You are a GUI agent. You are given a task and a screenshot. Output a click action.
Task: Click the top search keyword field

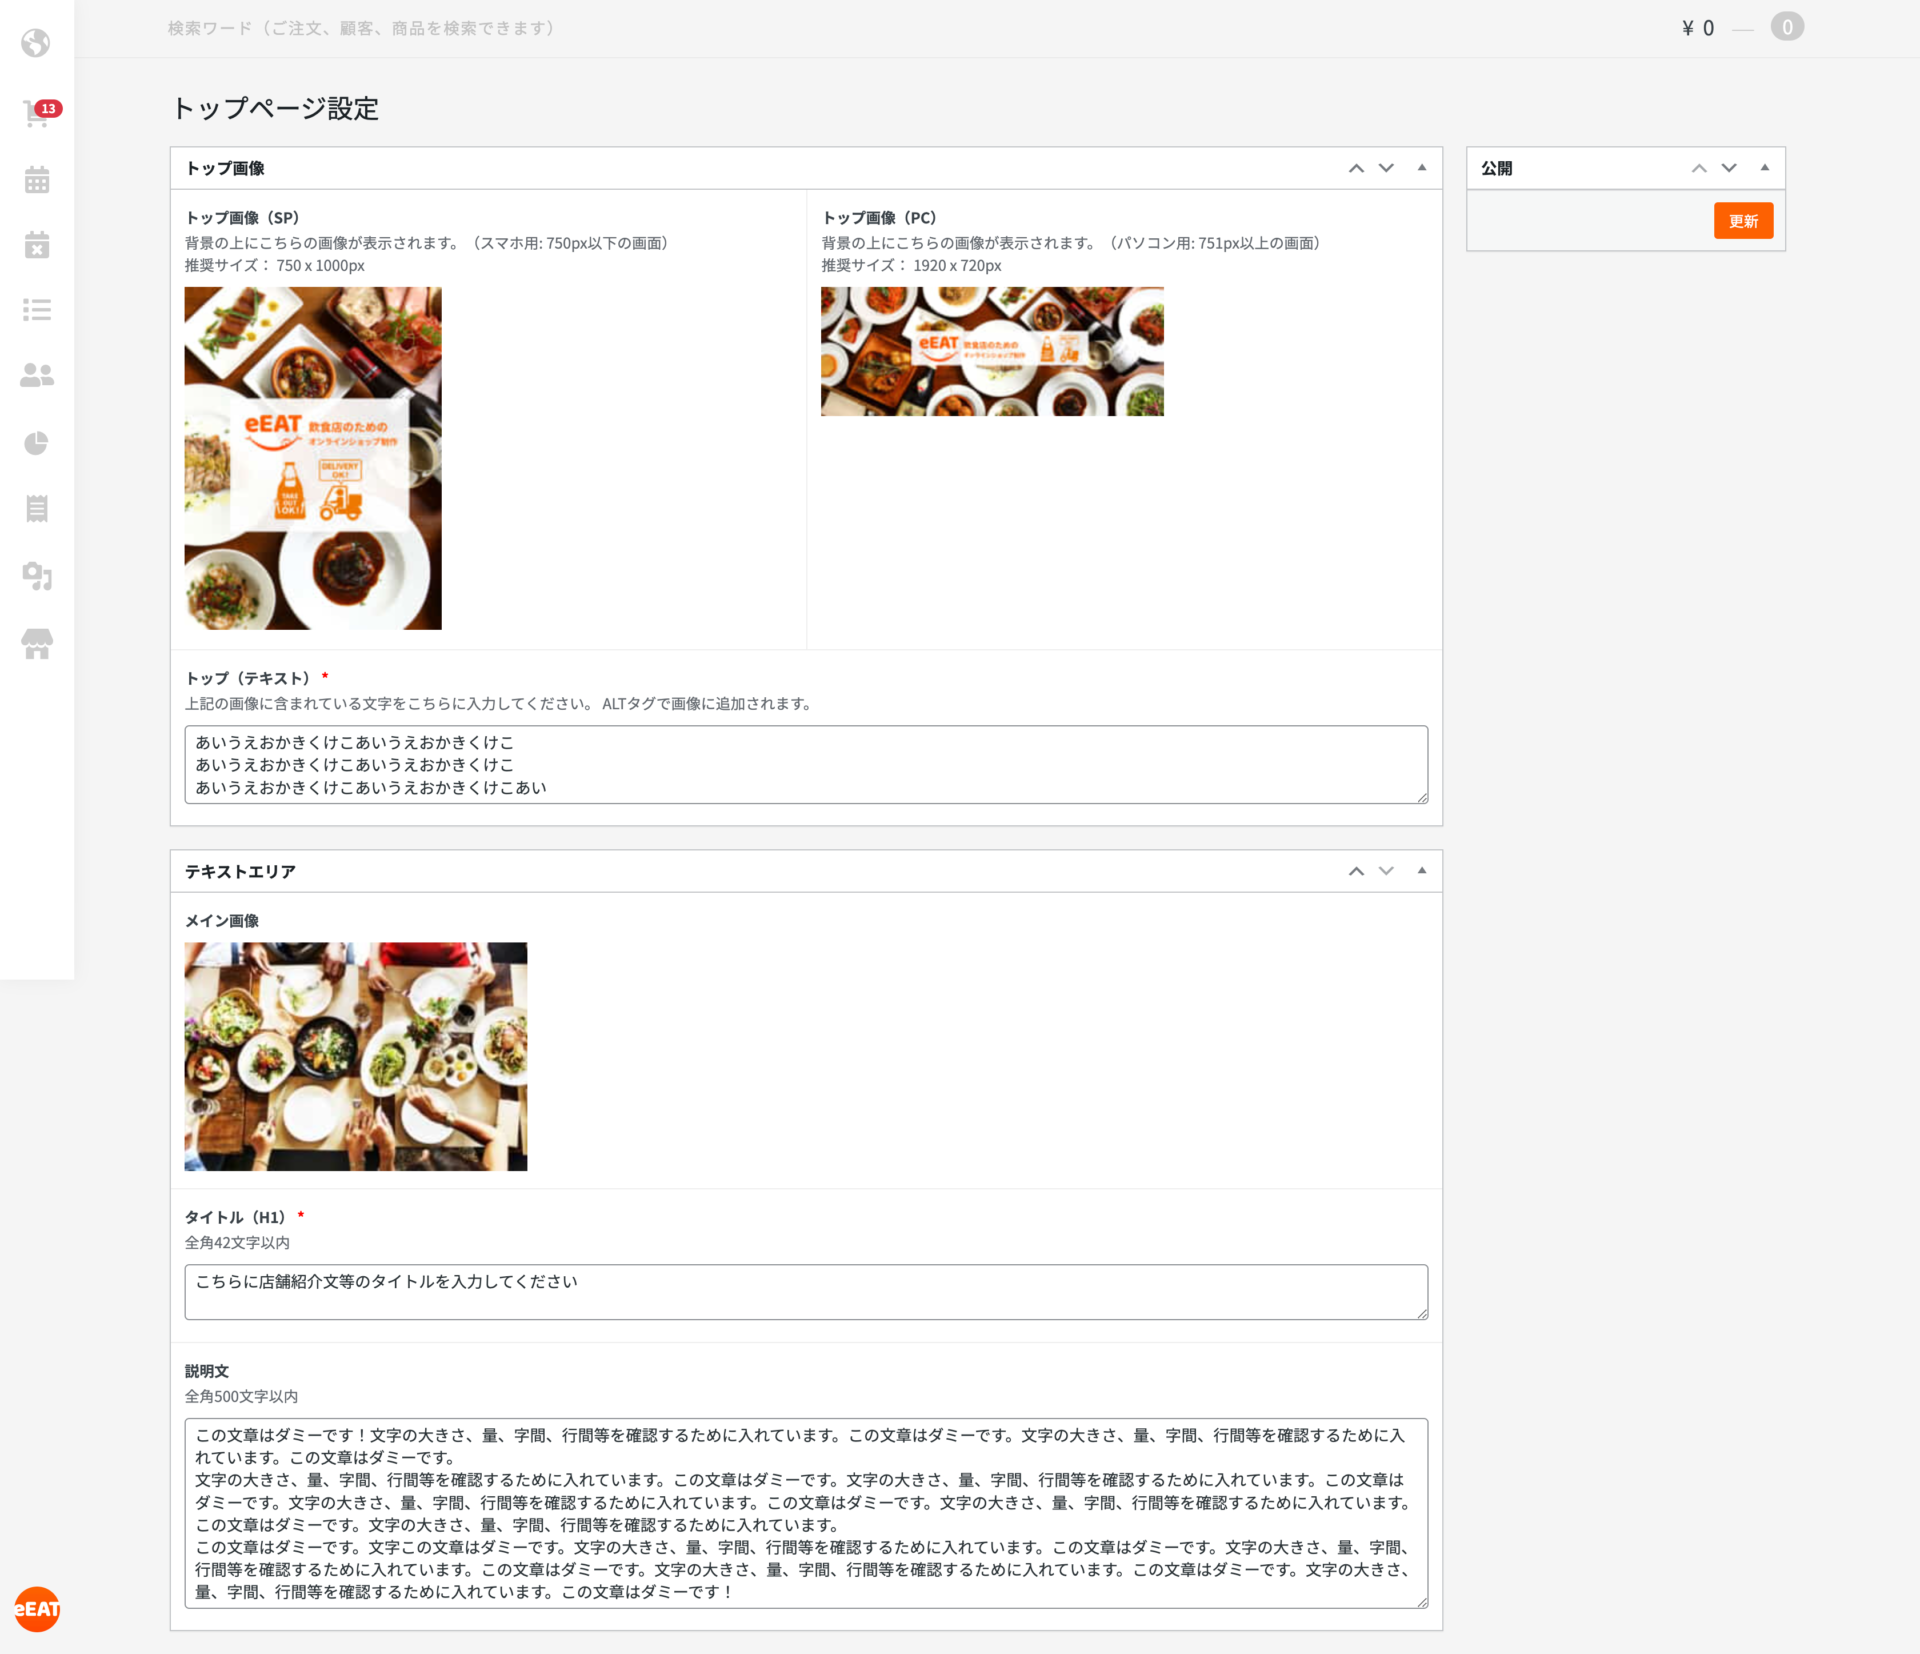pyautogui.click(x=362, y=28)
